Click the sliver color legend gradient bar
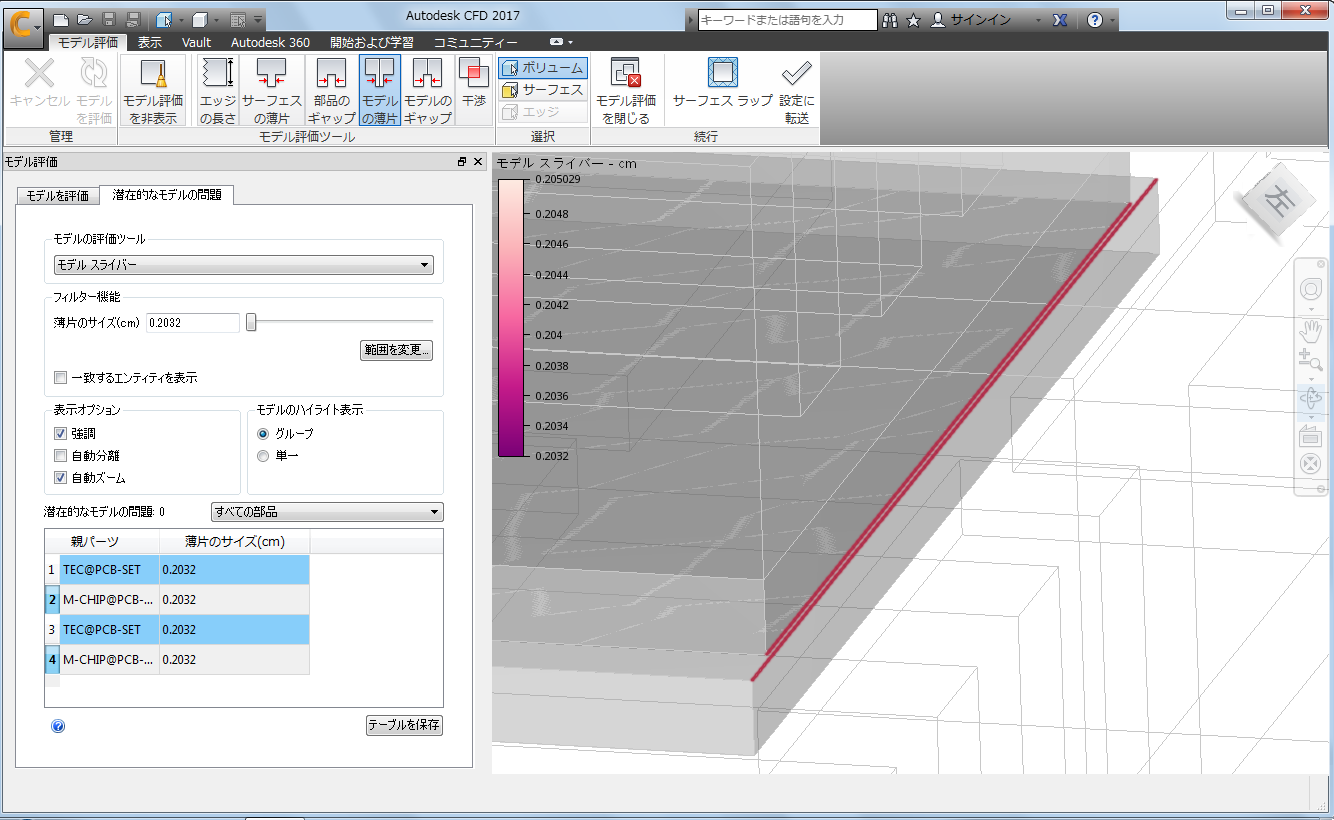 click(x=510, y=317)
